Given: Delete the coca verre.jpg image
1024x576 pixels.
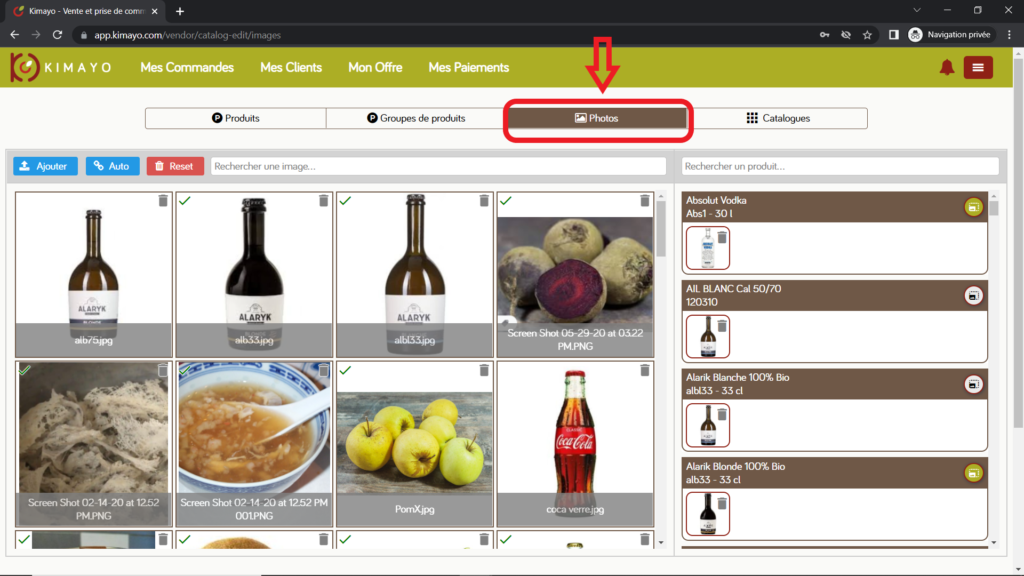Looking at the screenshot, I should pos(645,370).
